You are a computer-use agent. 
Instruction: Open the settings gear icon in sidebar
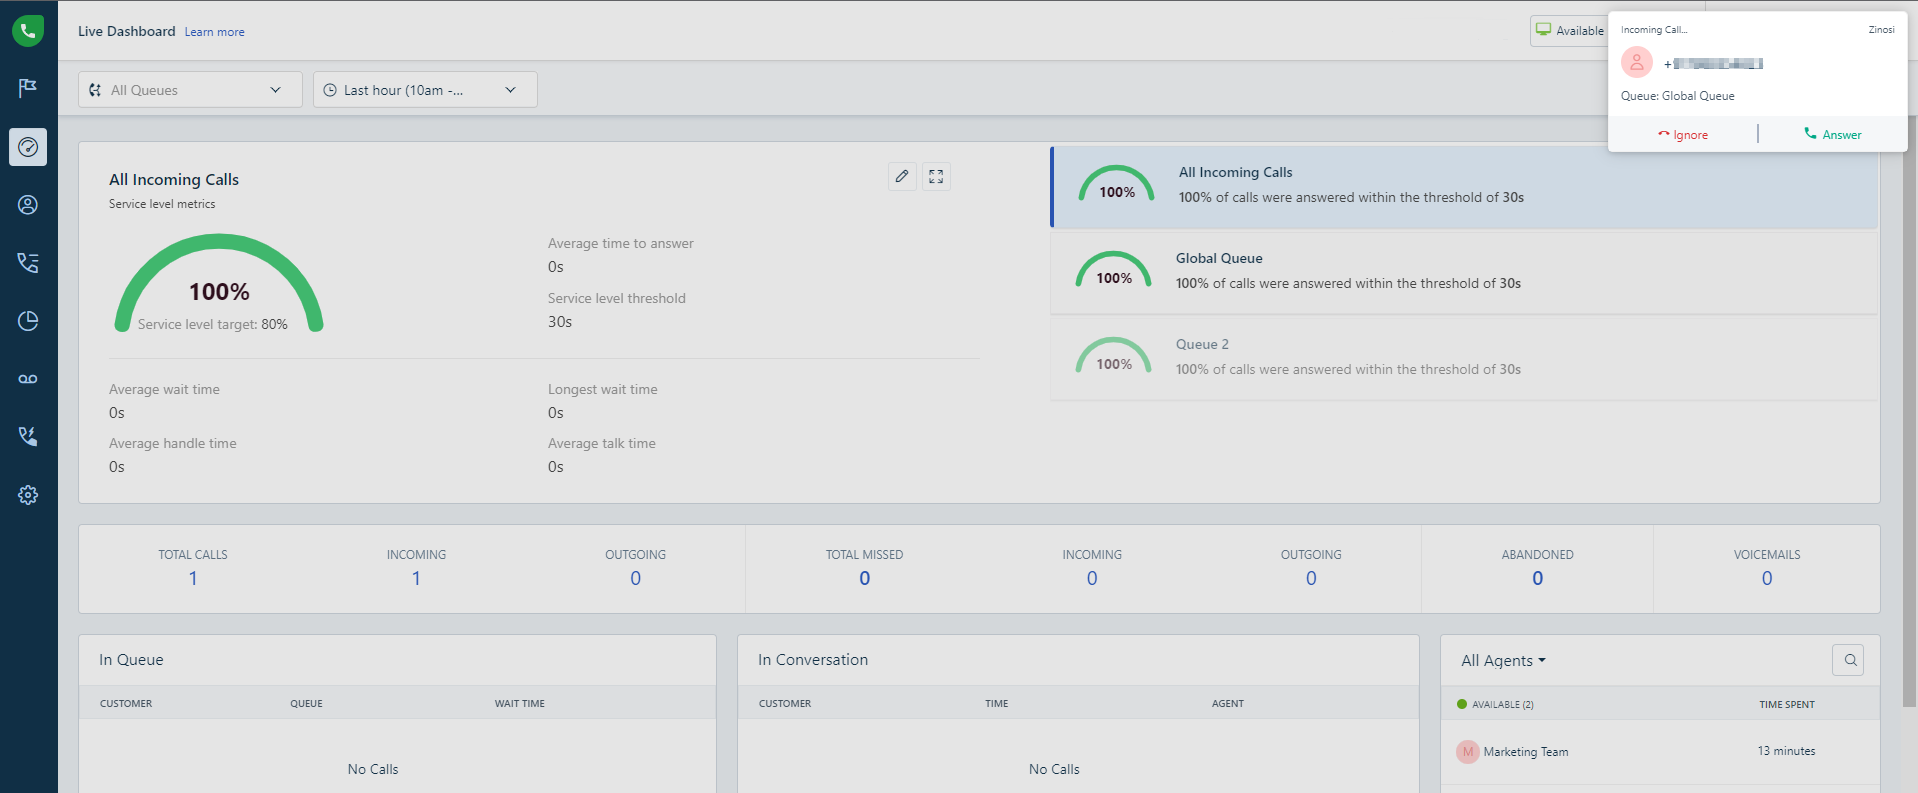[x=28, y=495]
